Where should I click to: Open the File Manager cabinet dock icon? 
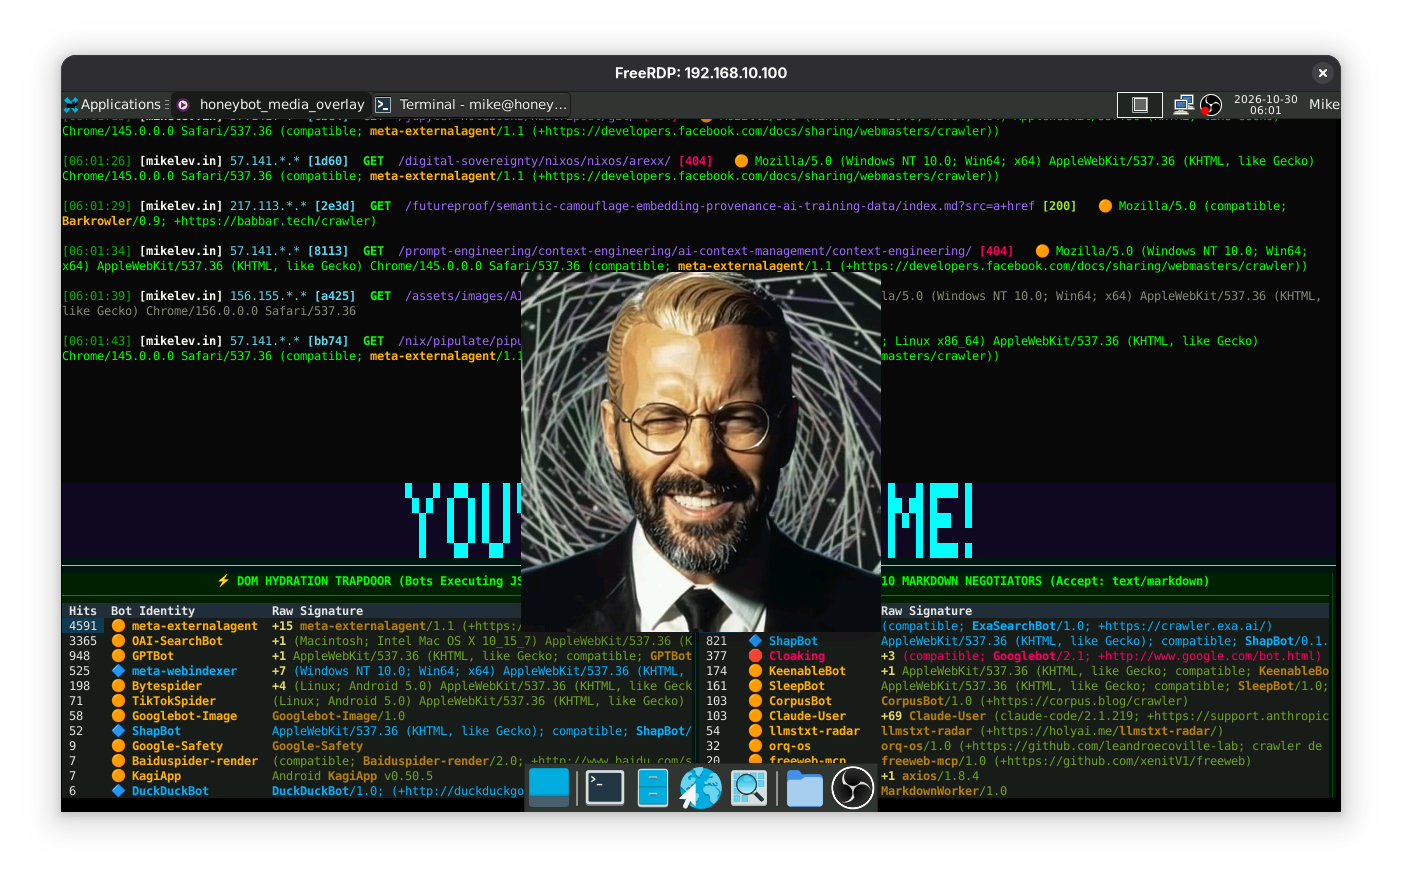pyautogui.click(x=653, y=787)
